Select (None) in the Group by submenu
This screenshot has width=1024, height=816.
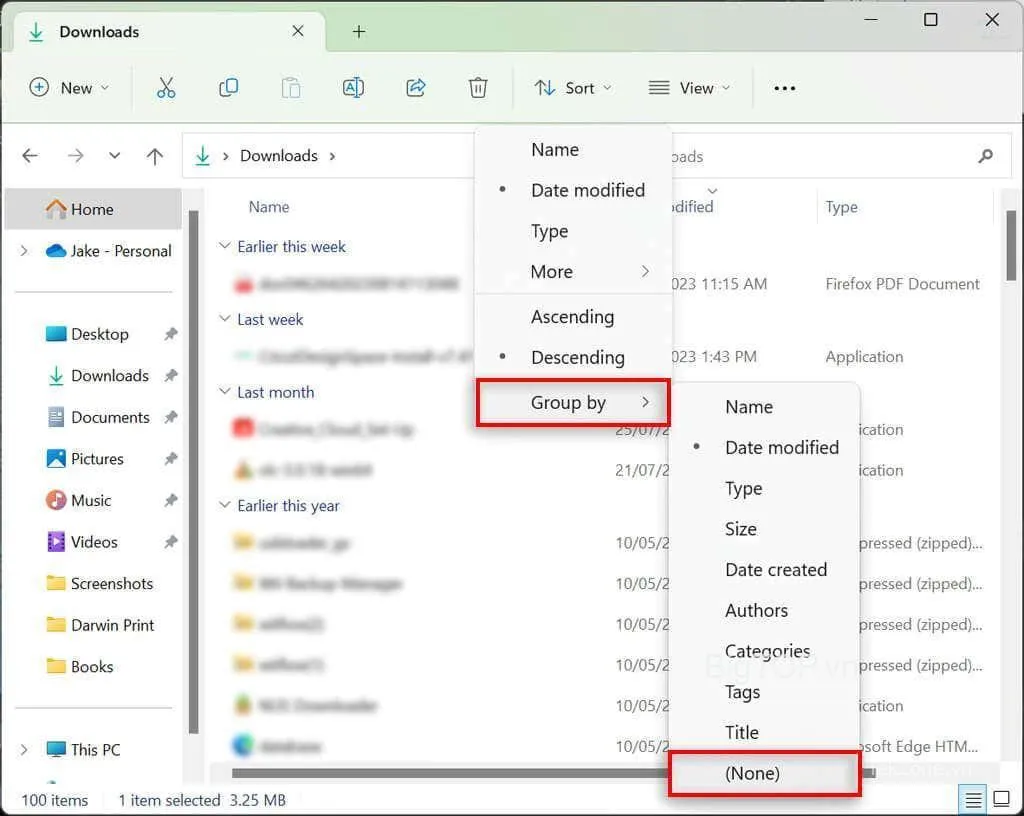pyautogui.click(x=752, y=773)
